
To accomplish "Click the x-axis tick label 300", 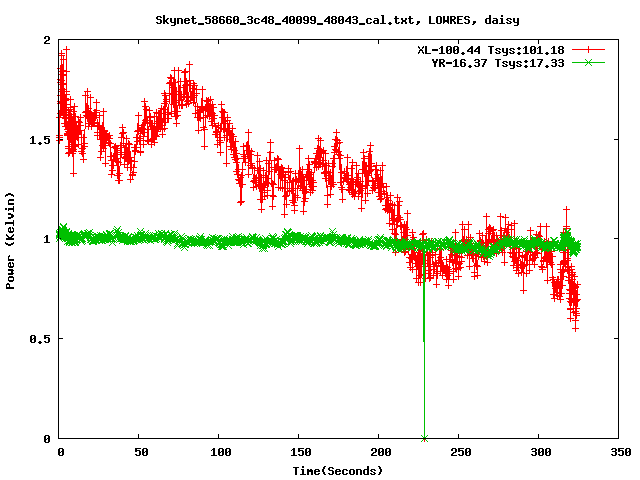I will pos(541,452).
